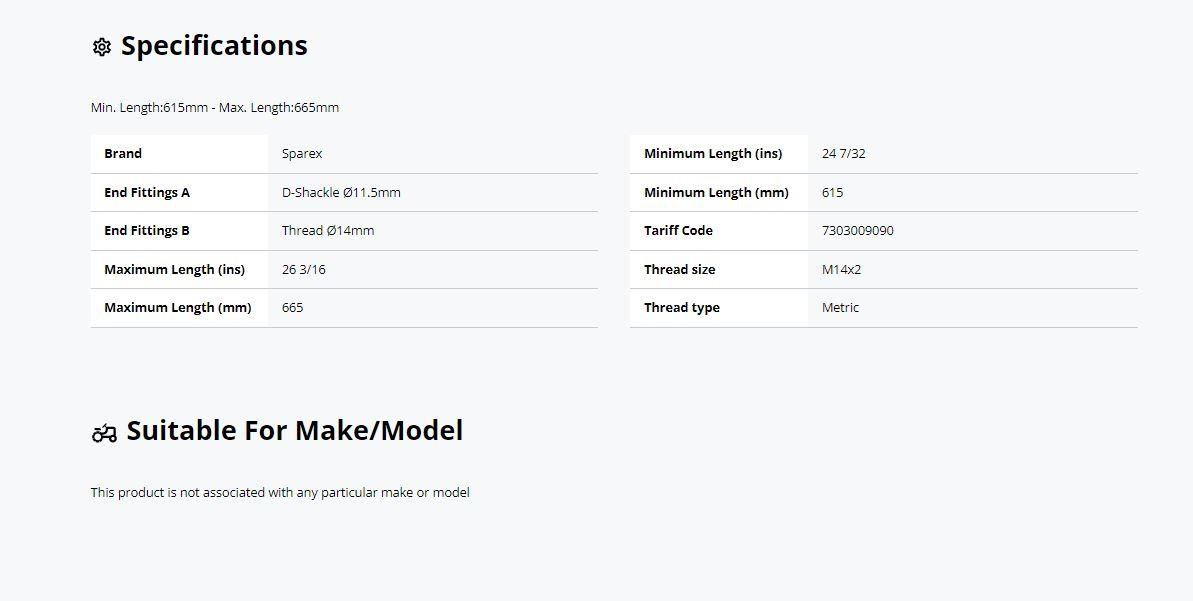Screen dimensions: 1193x601
Task: Click the Minimum Length (mm) value 615
Action: pos(832,192)
